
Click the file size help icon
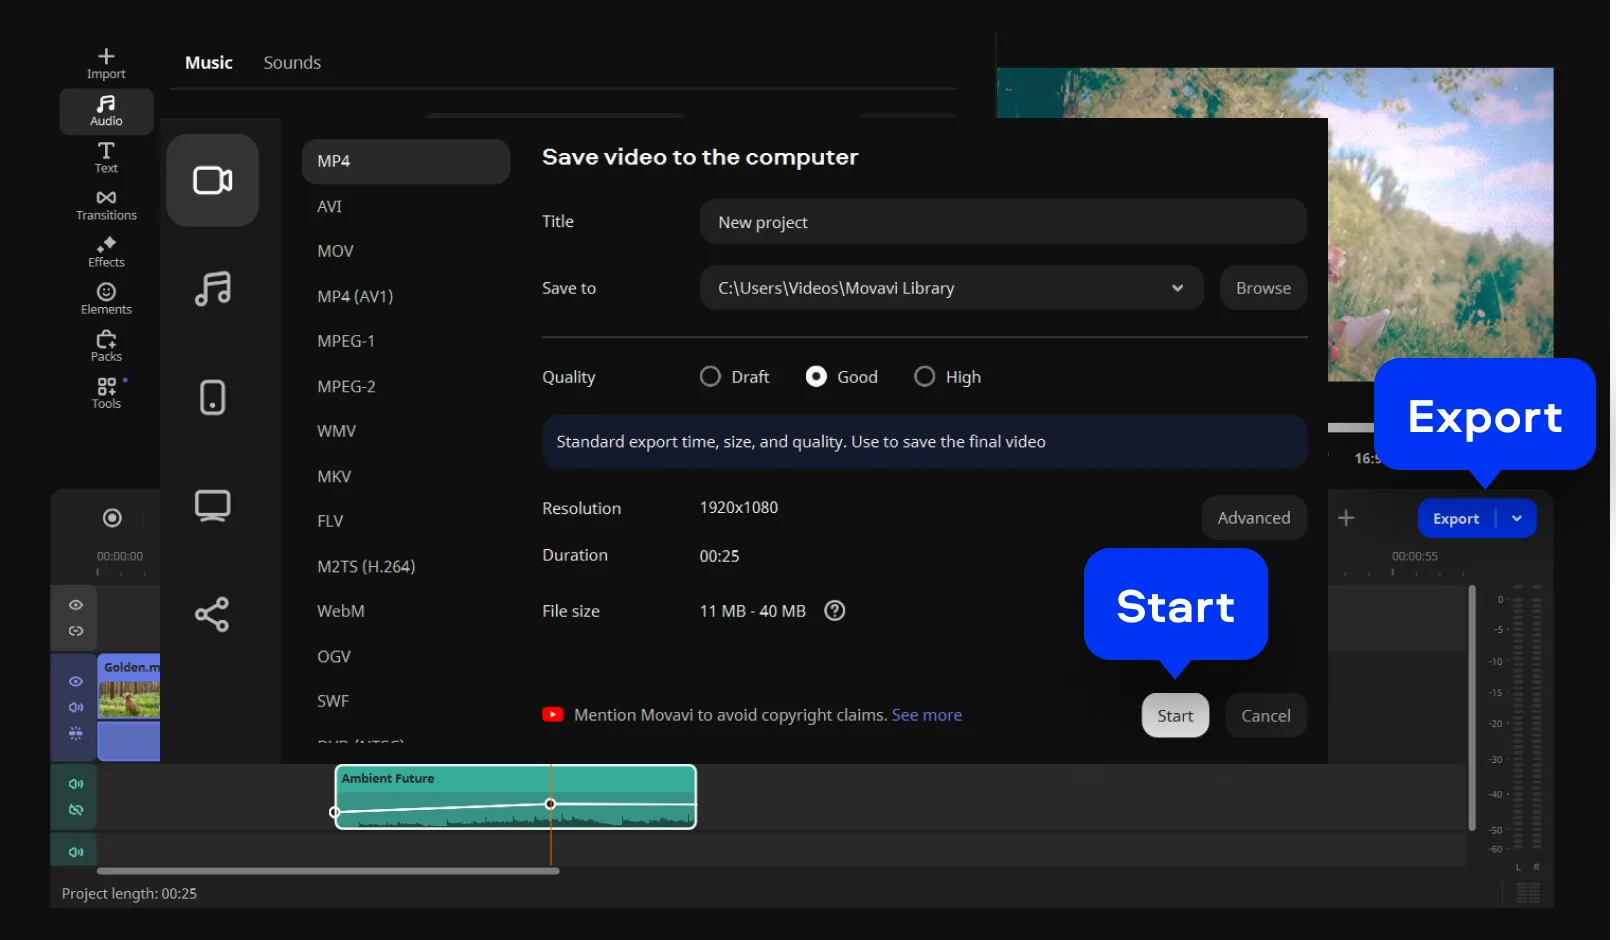[834, 611]
